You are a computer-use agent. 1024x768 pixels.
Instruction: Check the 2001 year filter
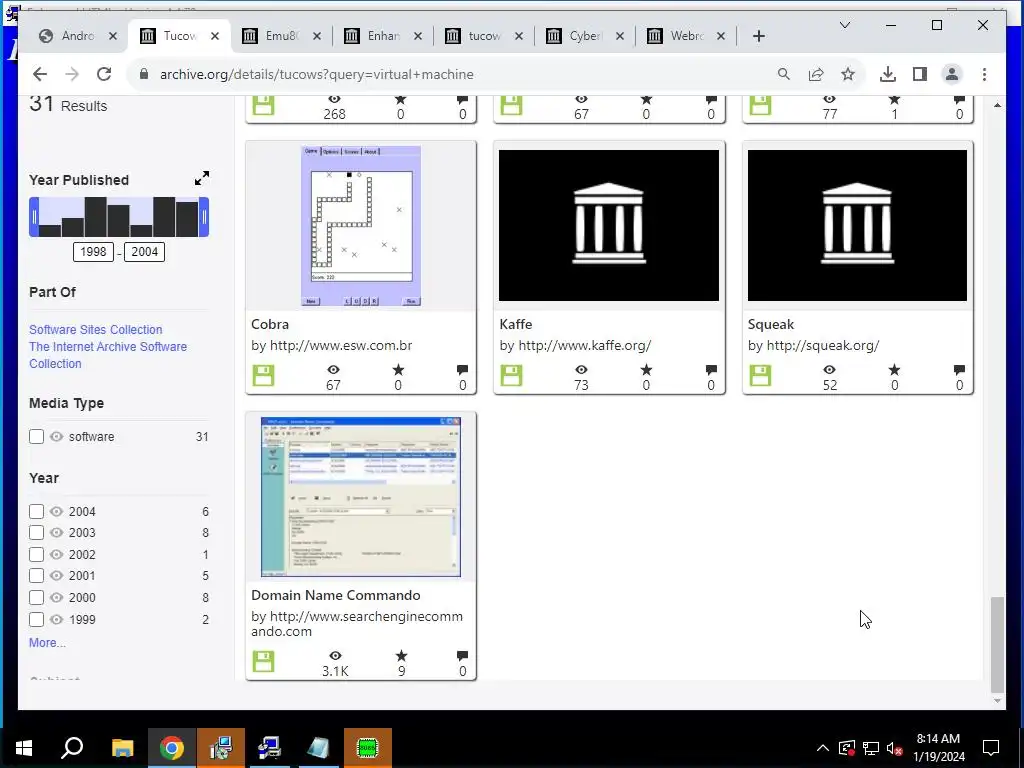(37, 576)
